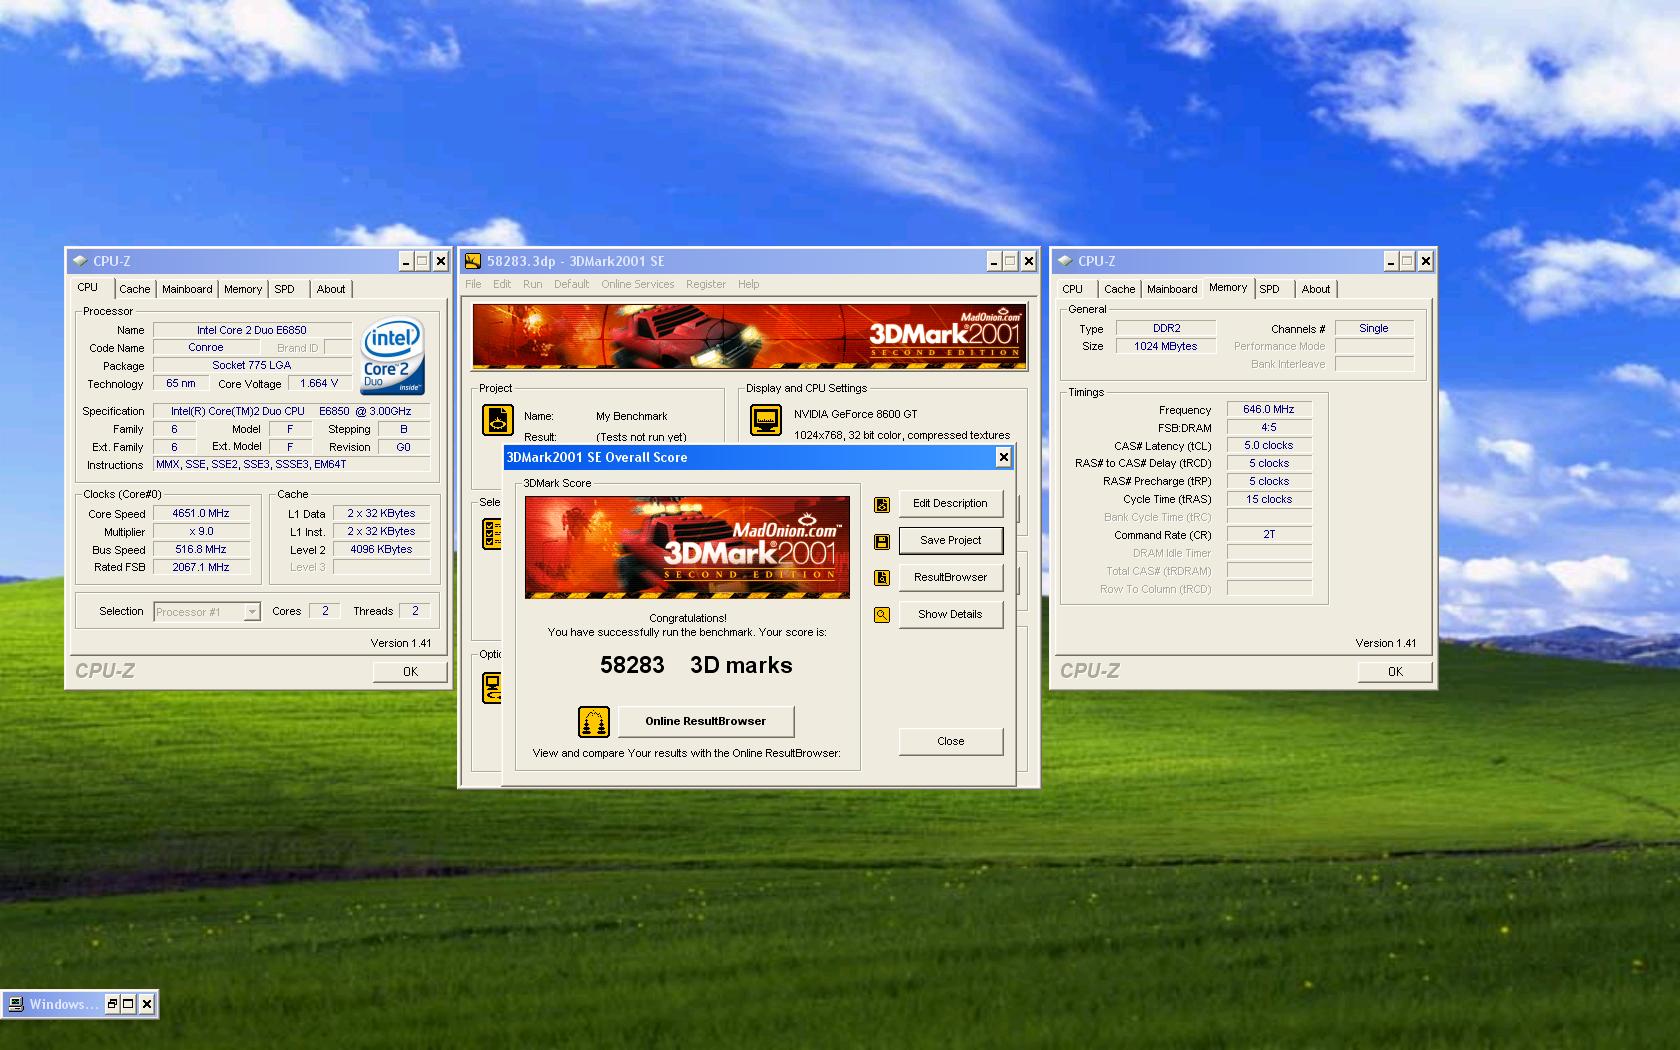
Task: Click the Show Details magnifier icon
Action: coord(882,615)
